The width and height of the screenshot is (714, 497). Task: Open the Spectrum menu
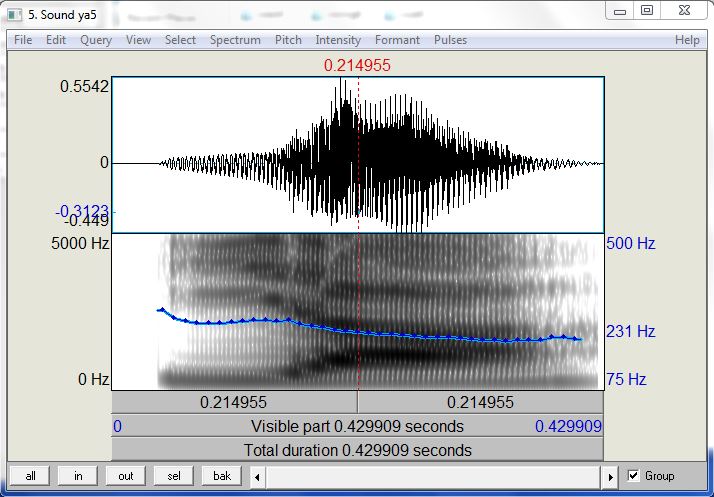(235, 40)
